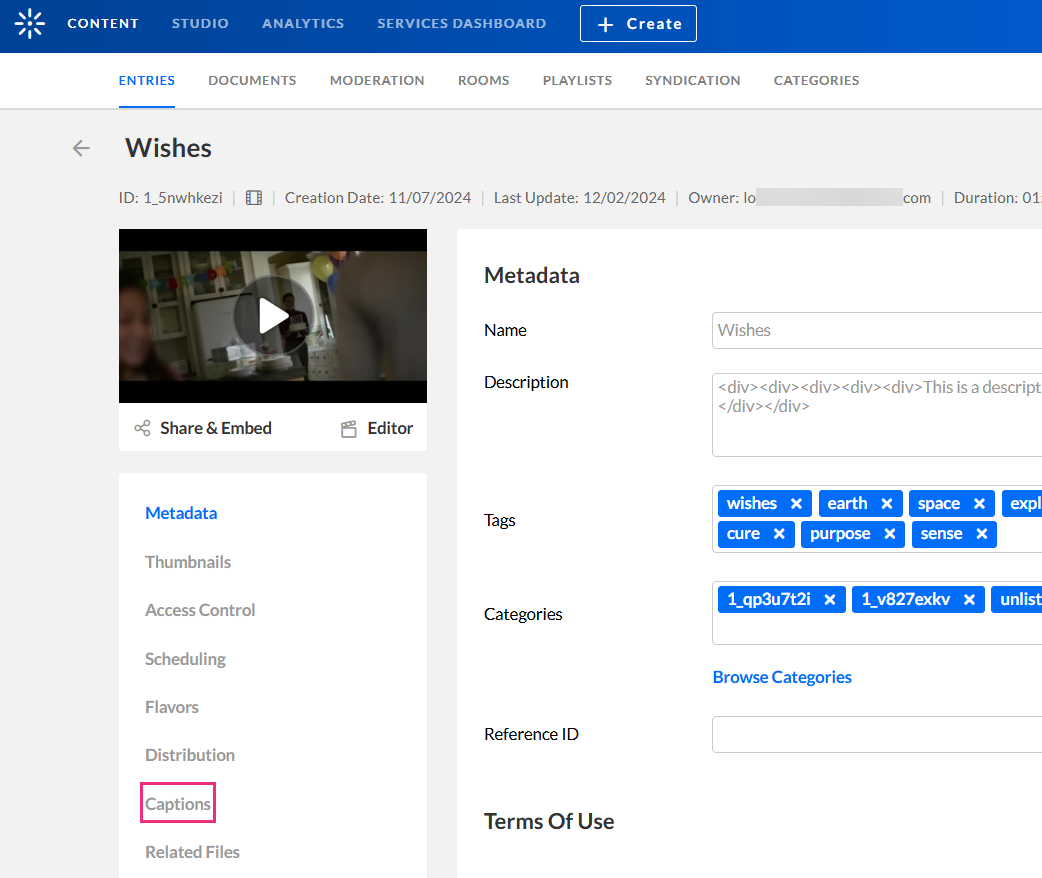Click the Kaltura sunburst logo
The height and width of the screenshot is (878, 1042).
coord(30,23)
